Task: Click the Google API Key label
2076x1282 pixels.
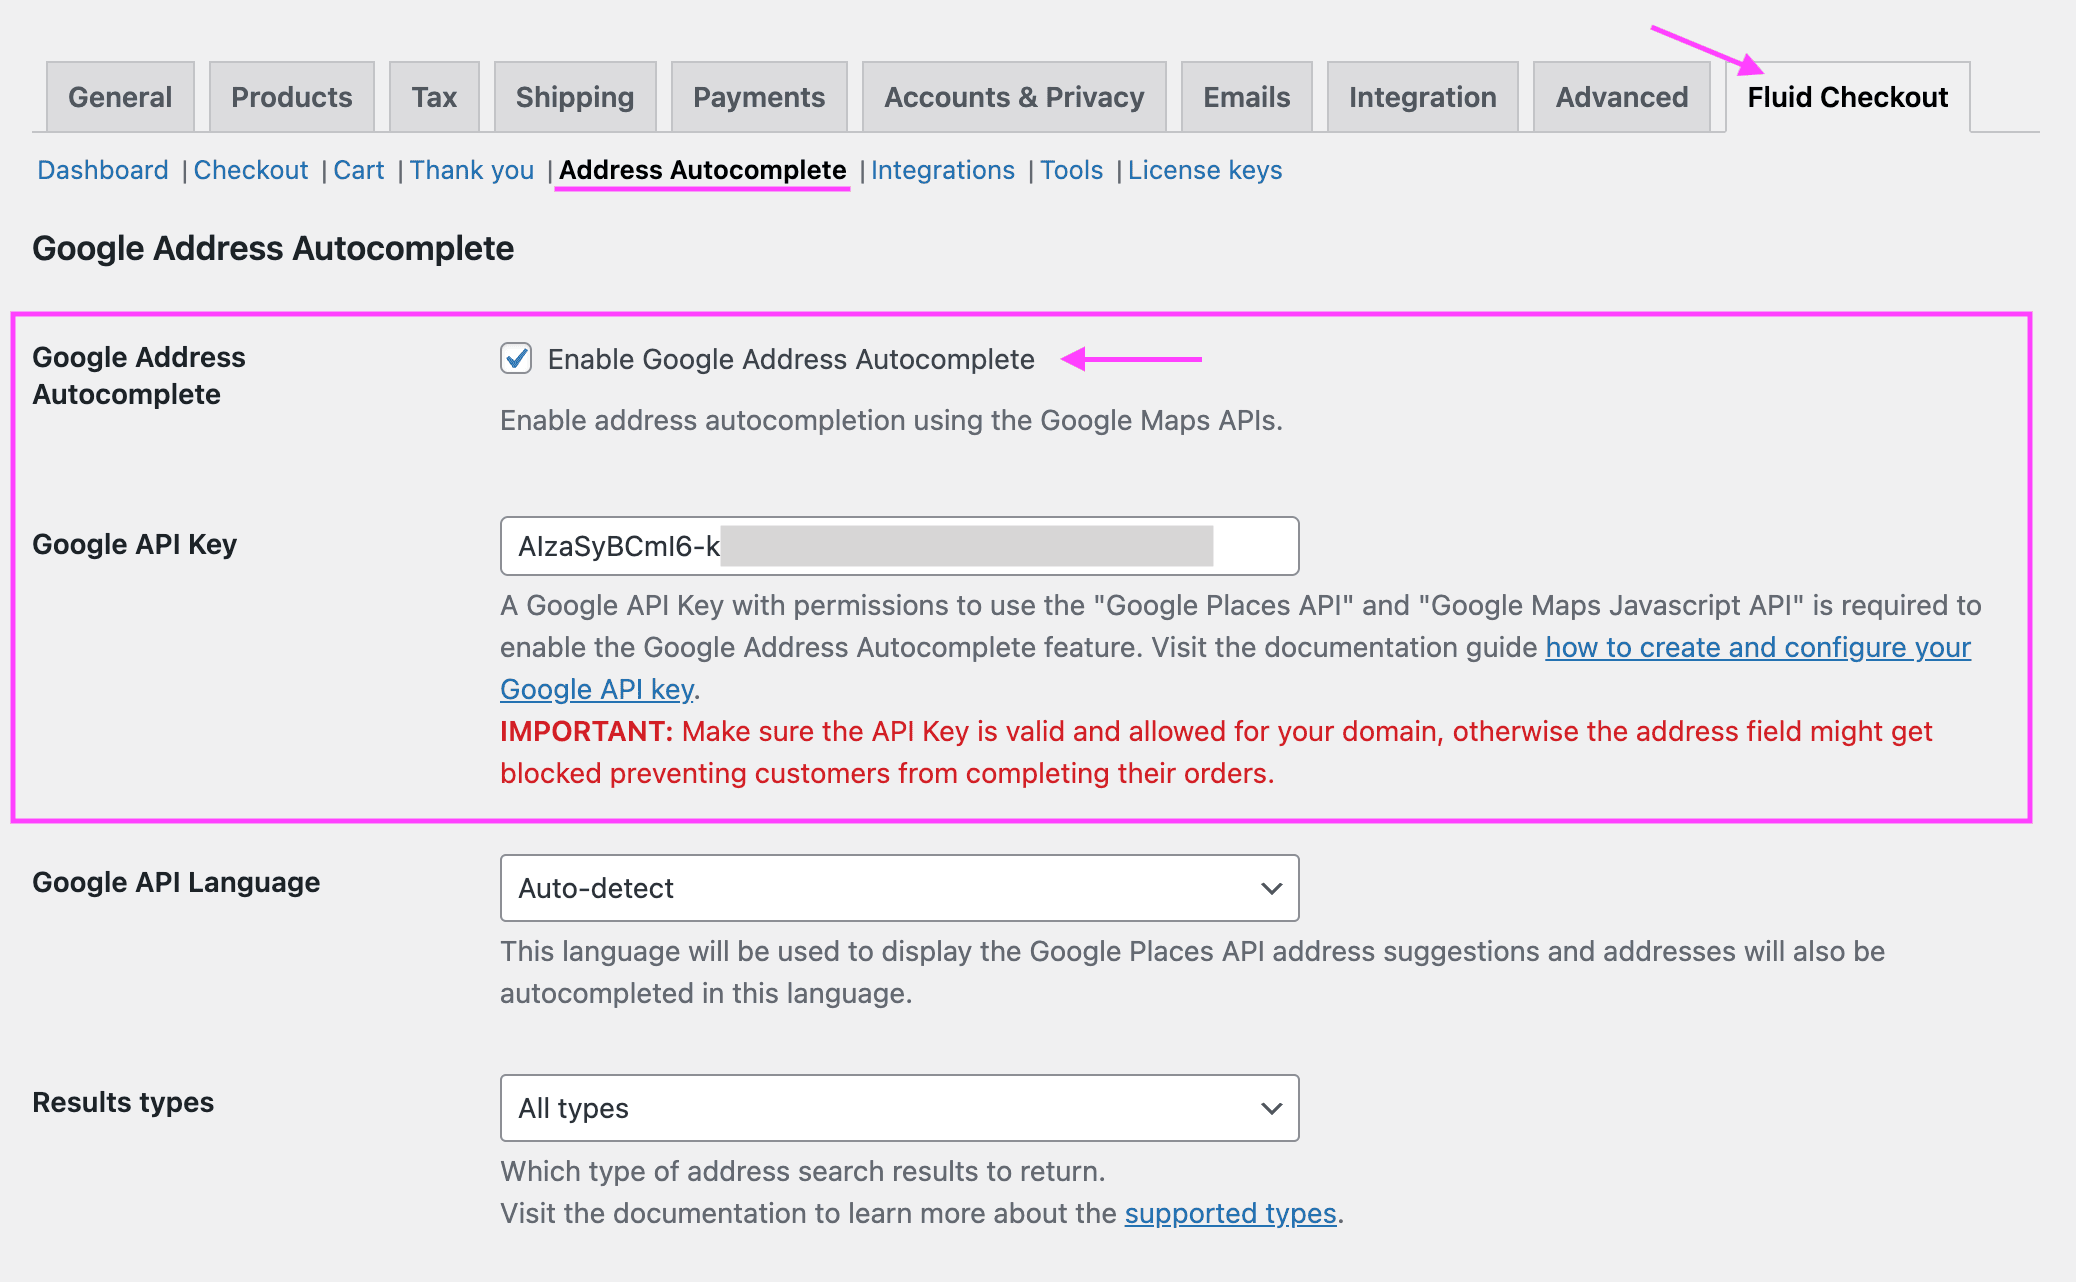Action: coord(135,544)
